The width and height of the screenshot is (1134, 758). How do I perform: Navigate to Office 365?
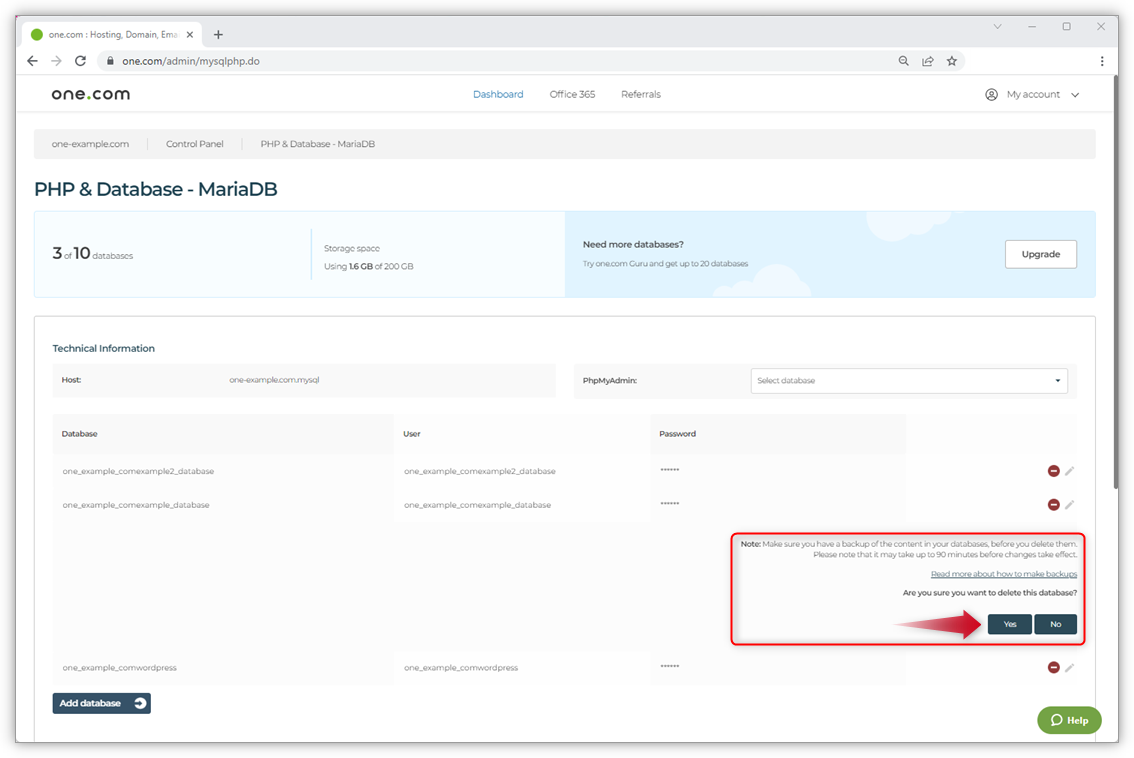point(572,94)
